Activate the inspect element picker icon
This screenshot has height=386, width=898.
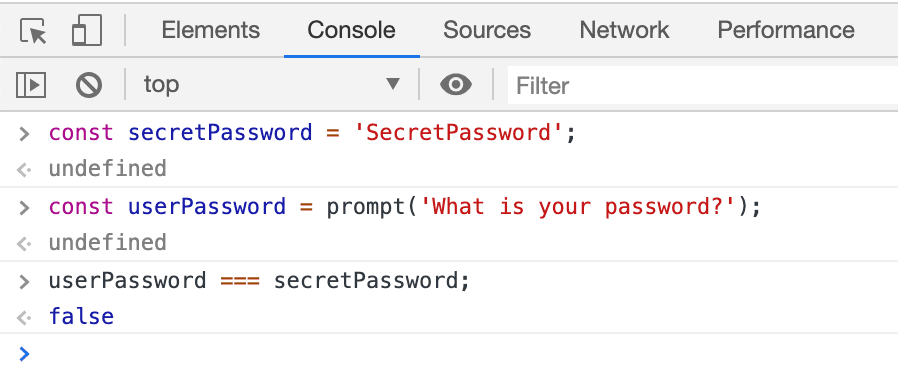tap(33, 30)
